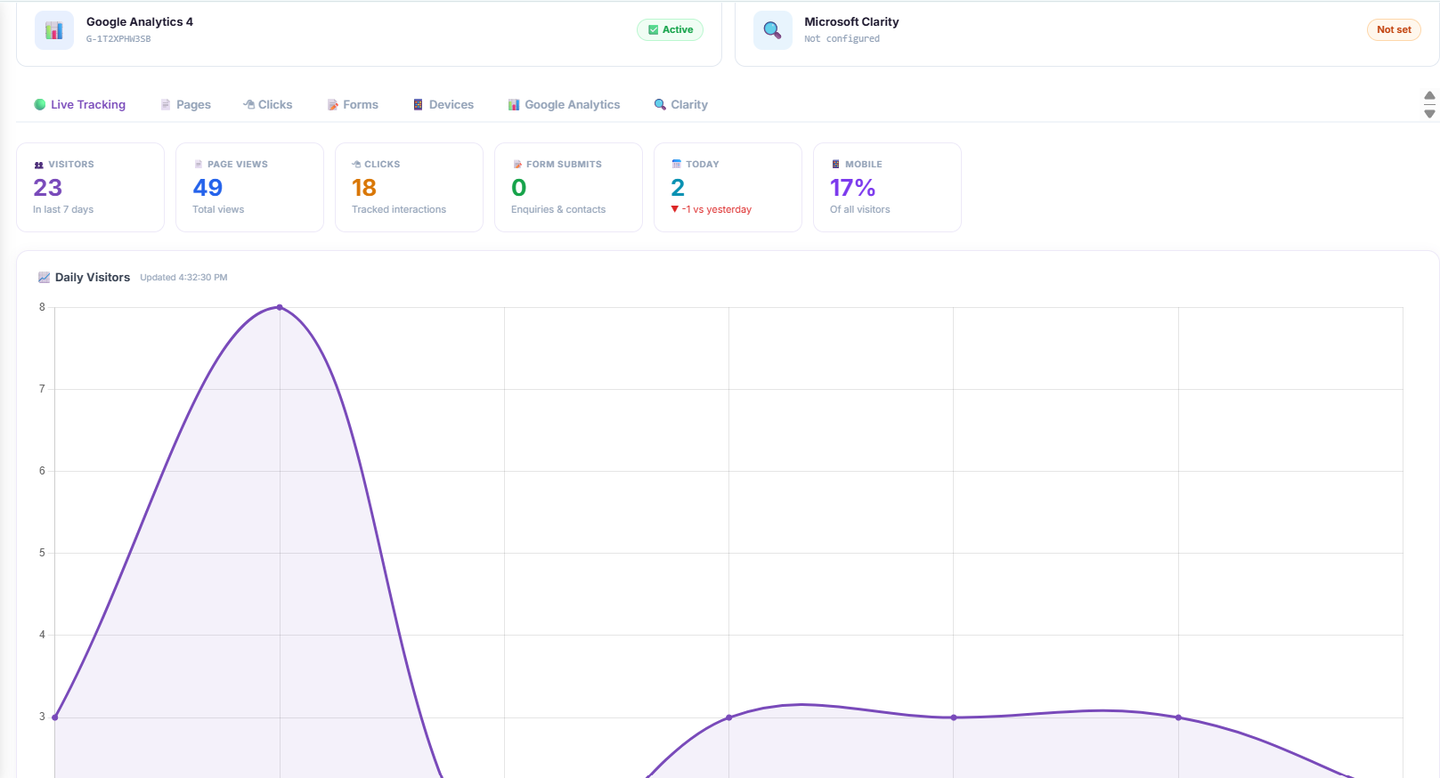Viewport: 1440px width, 778px height.
Task: Click the 'Daily Visitors' chart title
Action: pos(92,277)
